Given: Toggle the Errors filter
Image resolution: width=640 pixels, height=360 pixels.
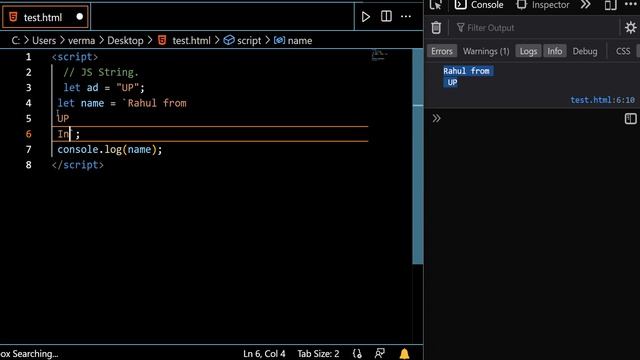Looking at the screenshot, I should point(442,51).
